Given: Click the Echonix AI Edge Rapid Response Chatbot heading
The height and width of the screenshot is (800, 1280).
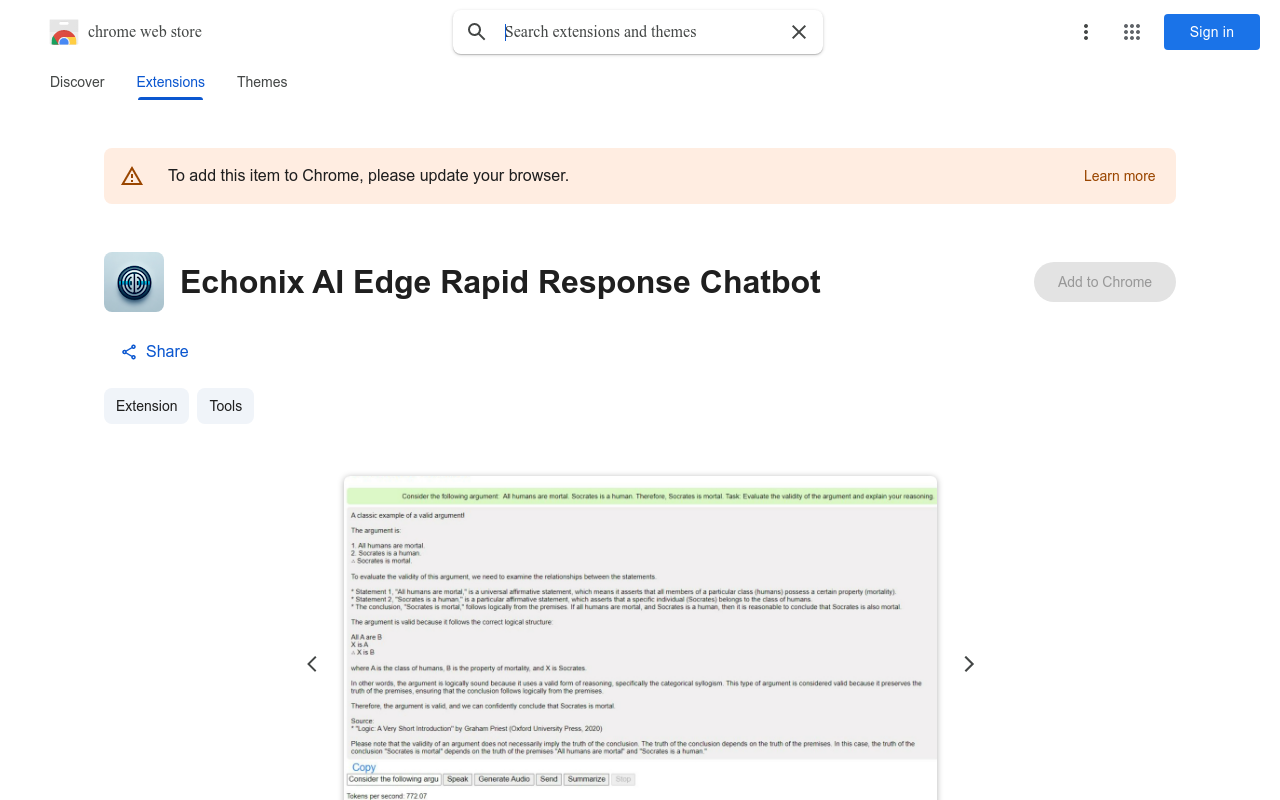Looking at the screenshot, I should tap(500, 282).
